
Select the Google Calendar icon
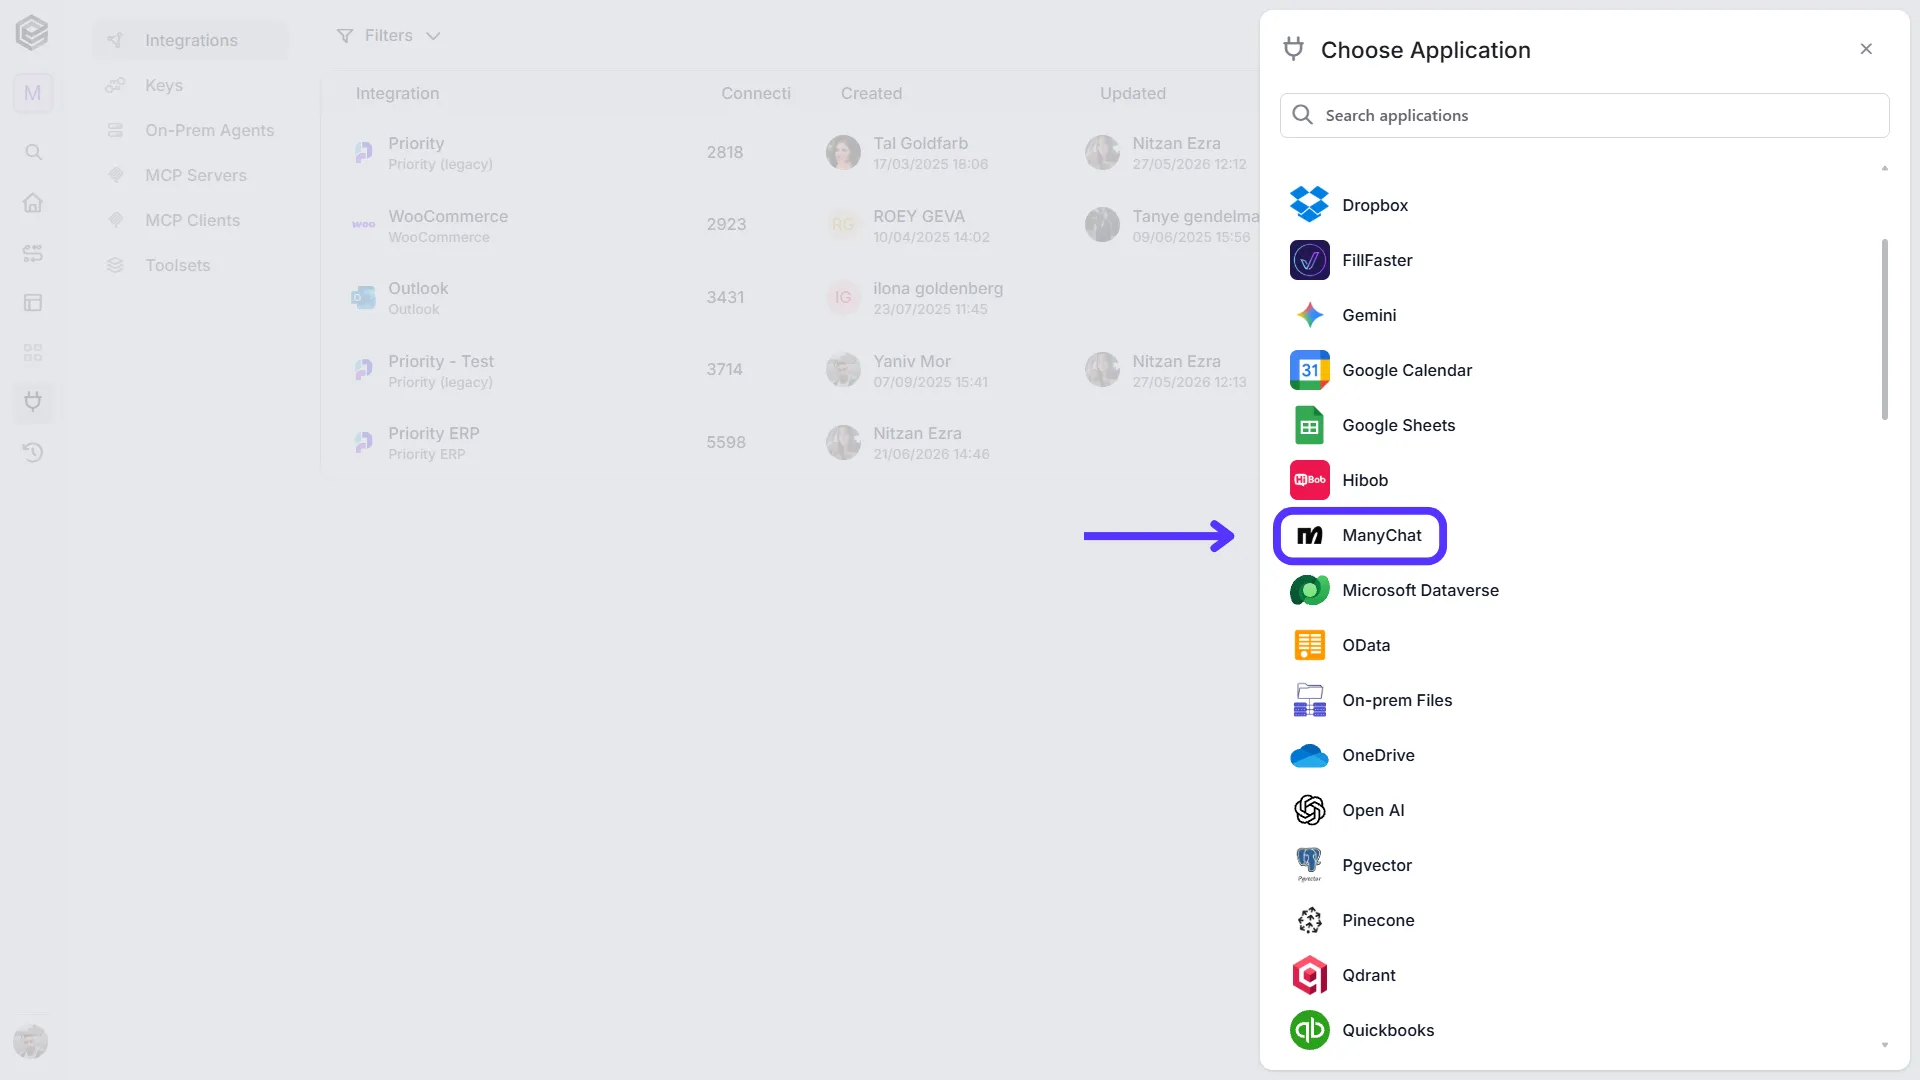click(x=1309, y=370)
